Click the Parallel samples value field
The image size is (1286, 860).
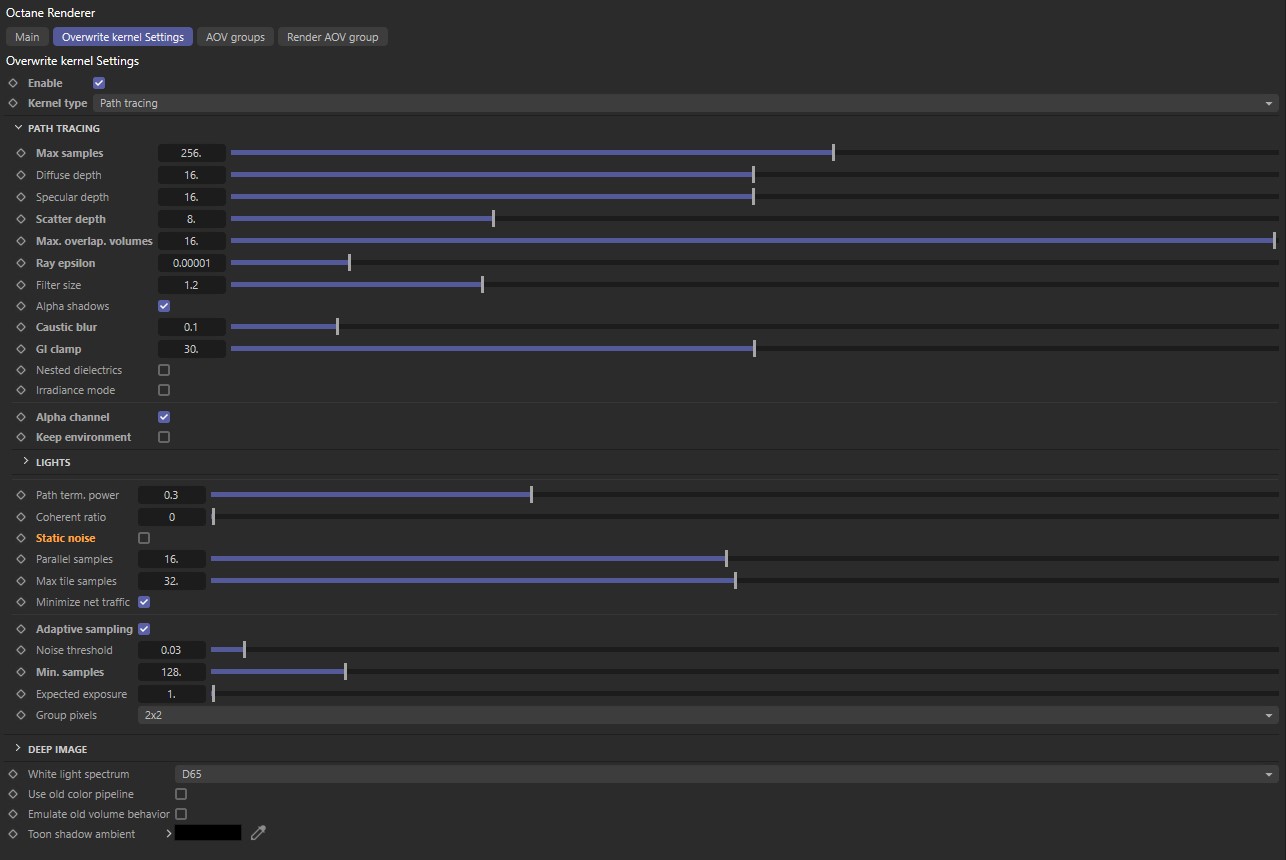[172, 559]
